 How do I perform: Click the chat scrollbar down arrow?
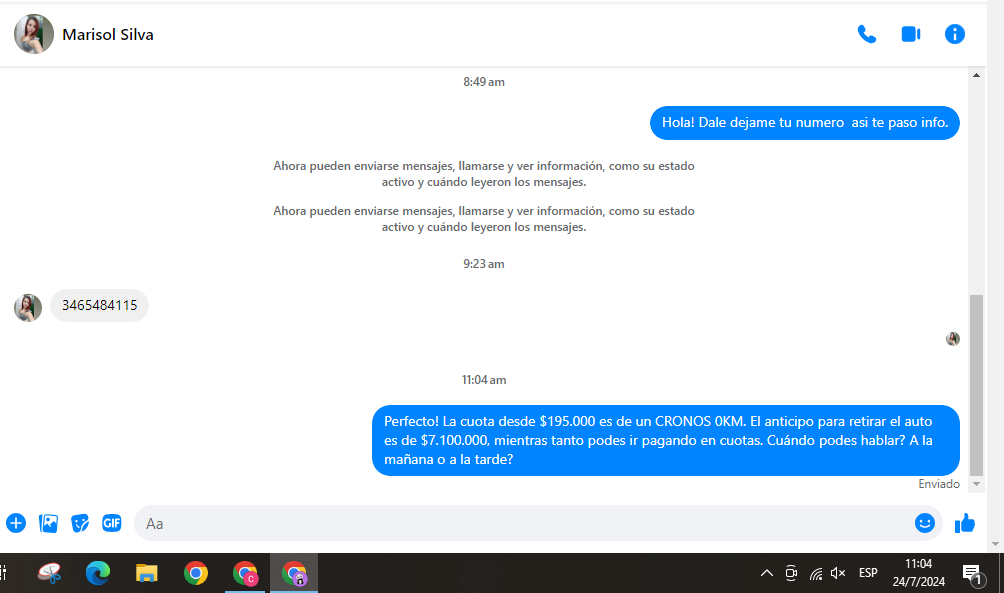click(x=976, y=484)
